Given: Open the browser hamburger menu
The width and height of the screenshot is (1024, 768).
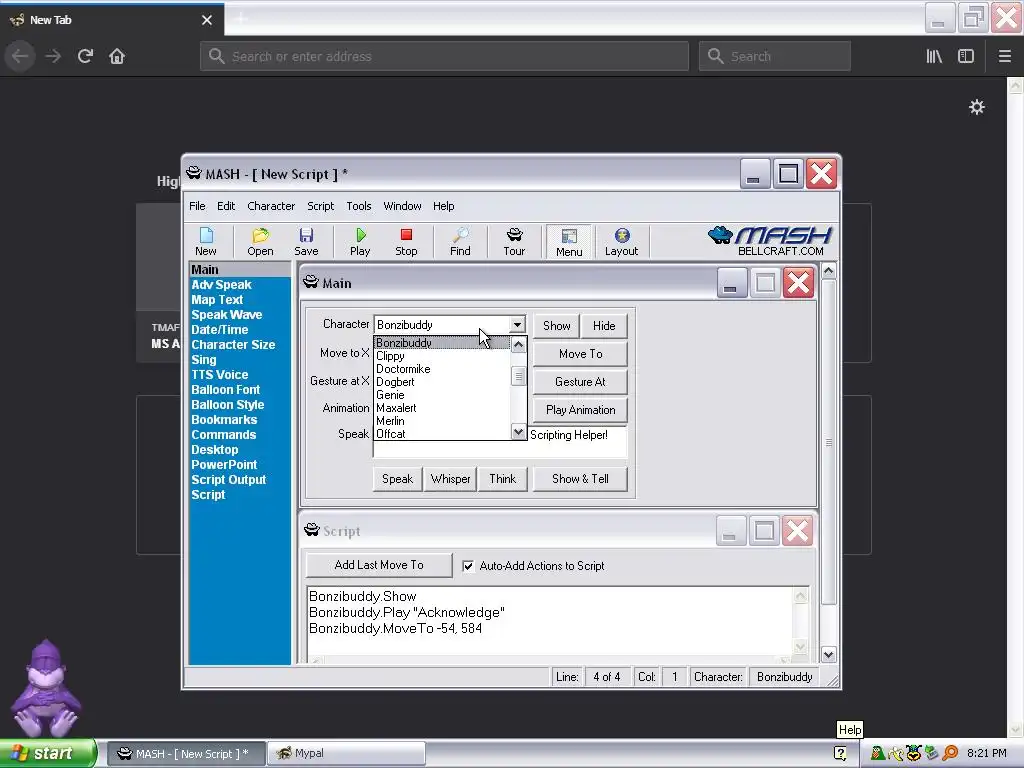Looking at the screenshot, I should (x=1004, y=56).
